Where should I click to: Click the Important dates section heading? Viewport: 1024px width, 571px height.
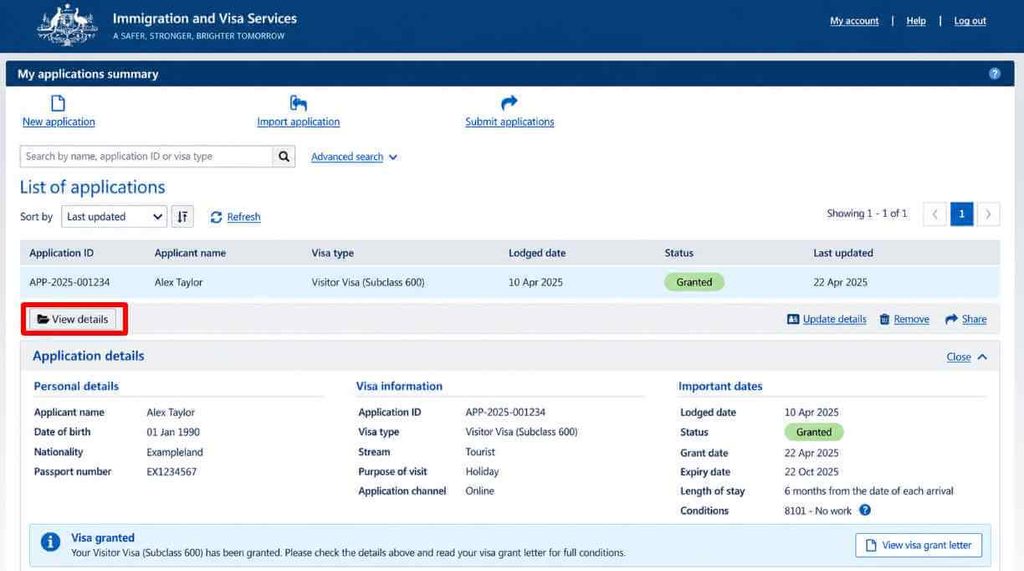(720, 386)
